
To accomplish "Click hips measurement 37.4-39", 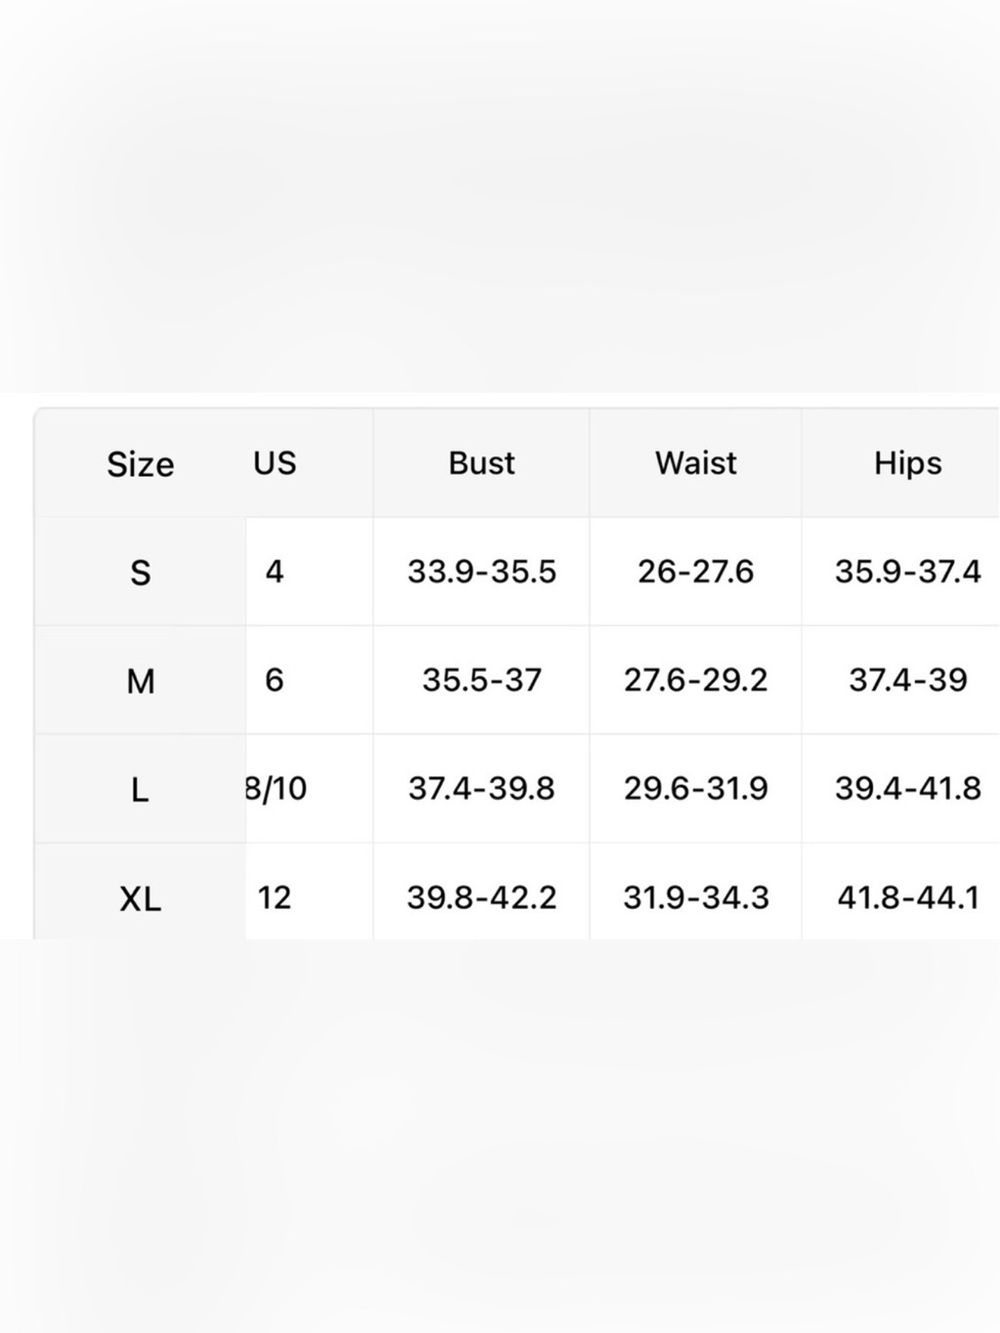I will point(908,680).
